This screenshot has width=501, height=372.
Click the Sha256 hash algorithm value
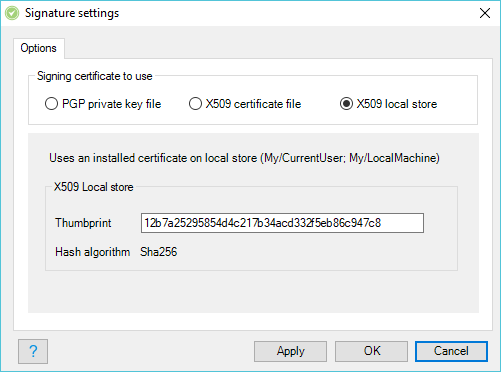pyautogui.click(x=159, y=252)
